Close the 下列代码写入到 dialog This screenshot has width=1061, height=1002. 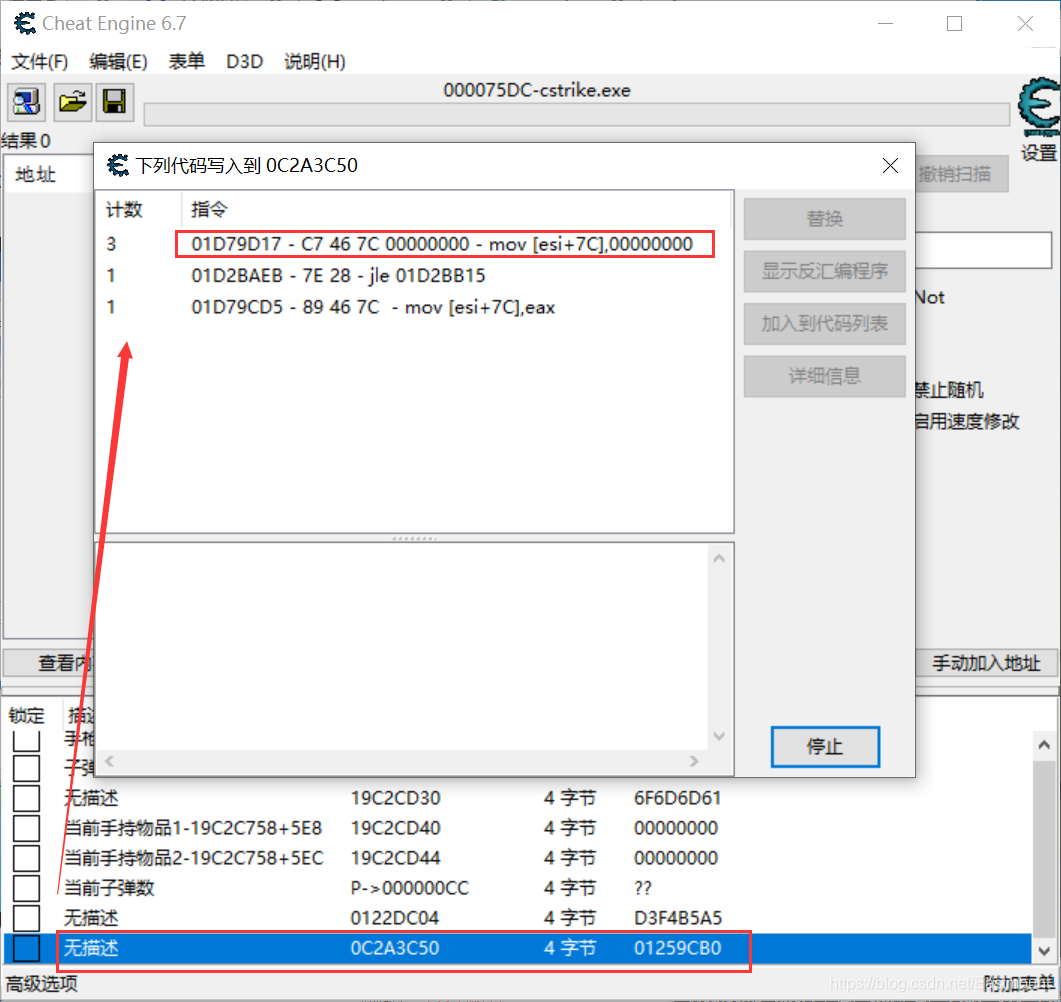click(890, 166)
